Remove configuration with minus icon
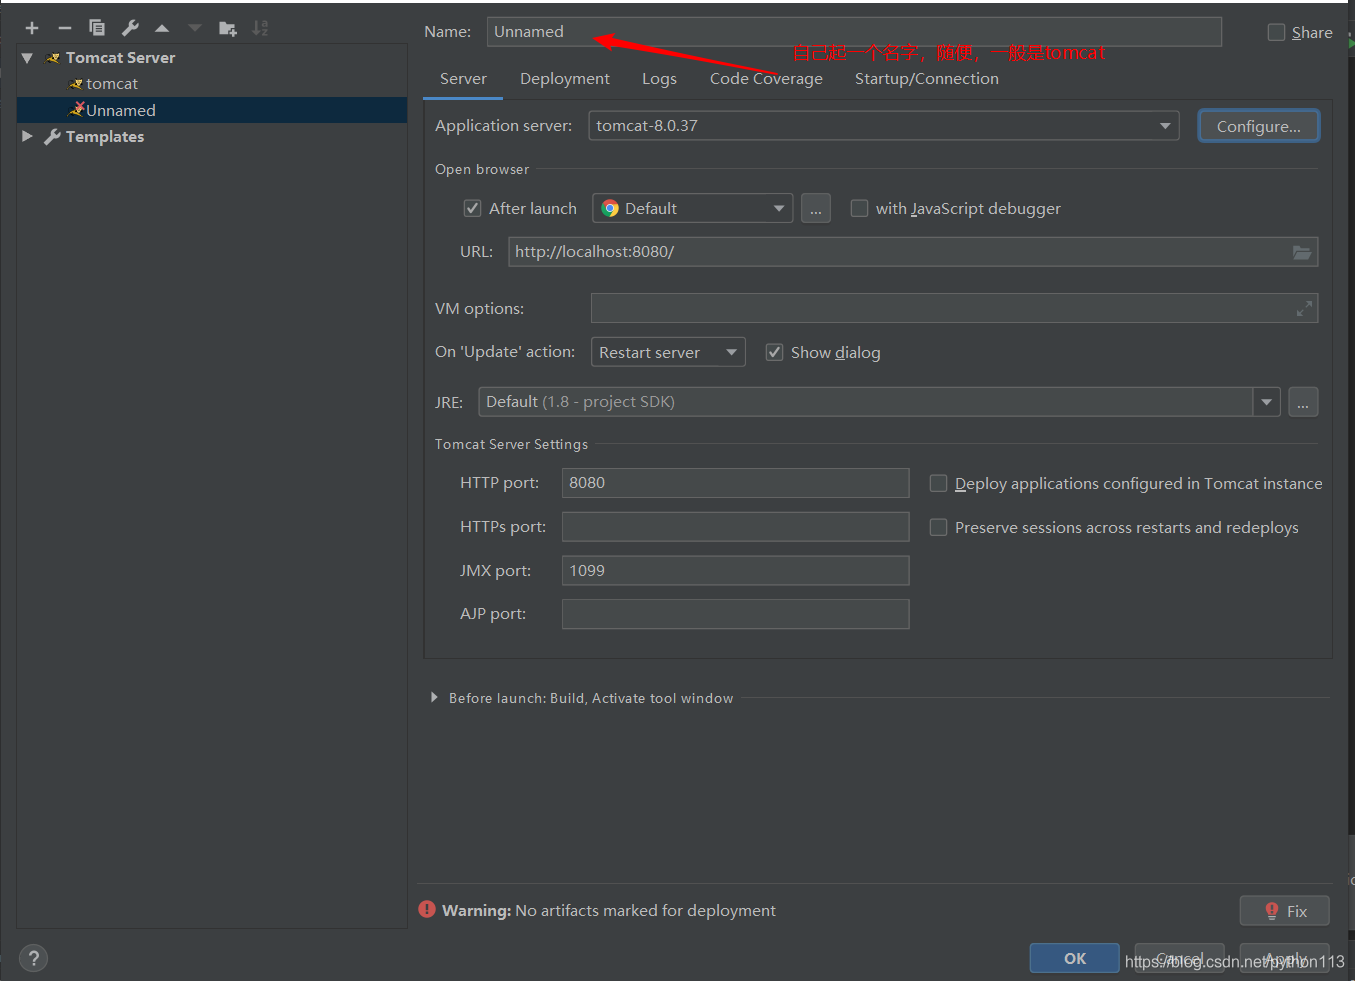1355x981 pixels. [x=64, y=28]
